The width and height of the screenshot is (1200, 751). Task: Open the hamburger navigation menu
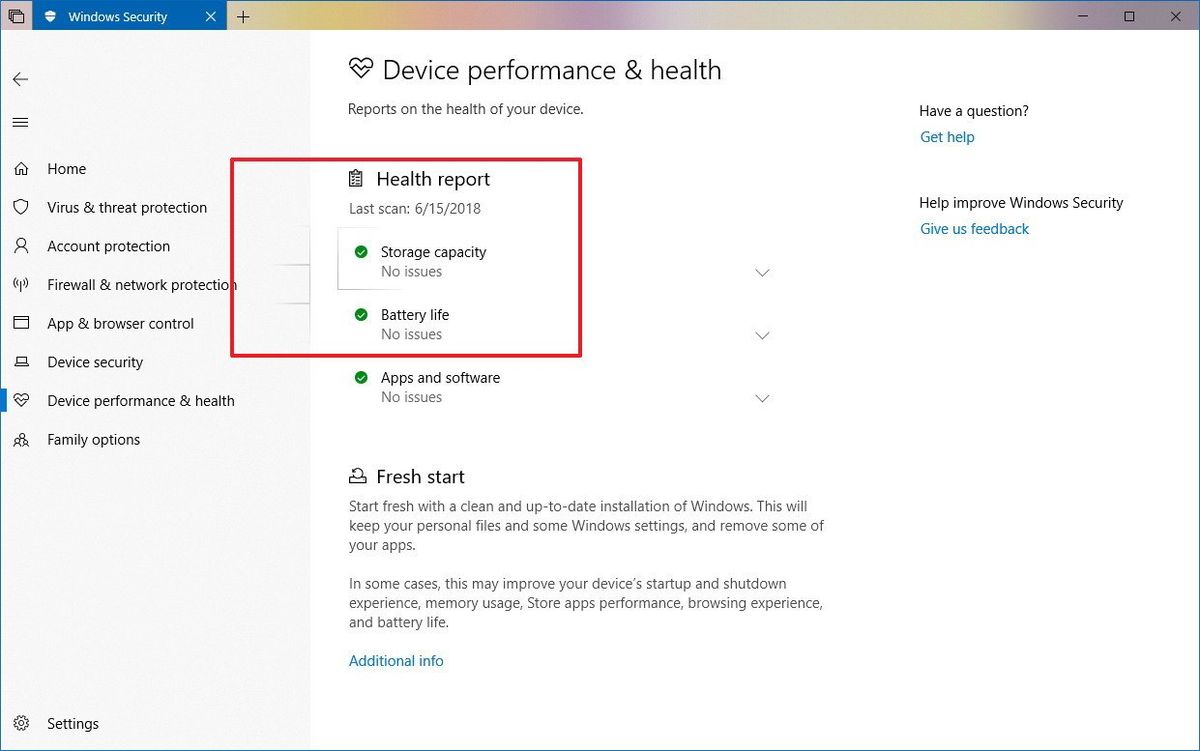(x=20, y=122)
